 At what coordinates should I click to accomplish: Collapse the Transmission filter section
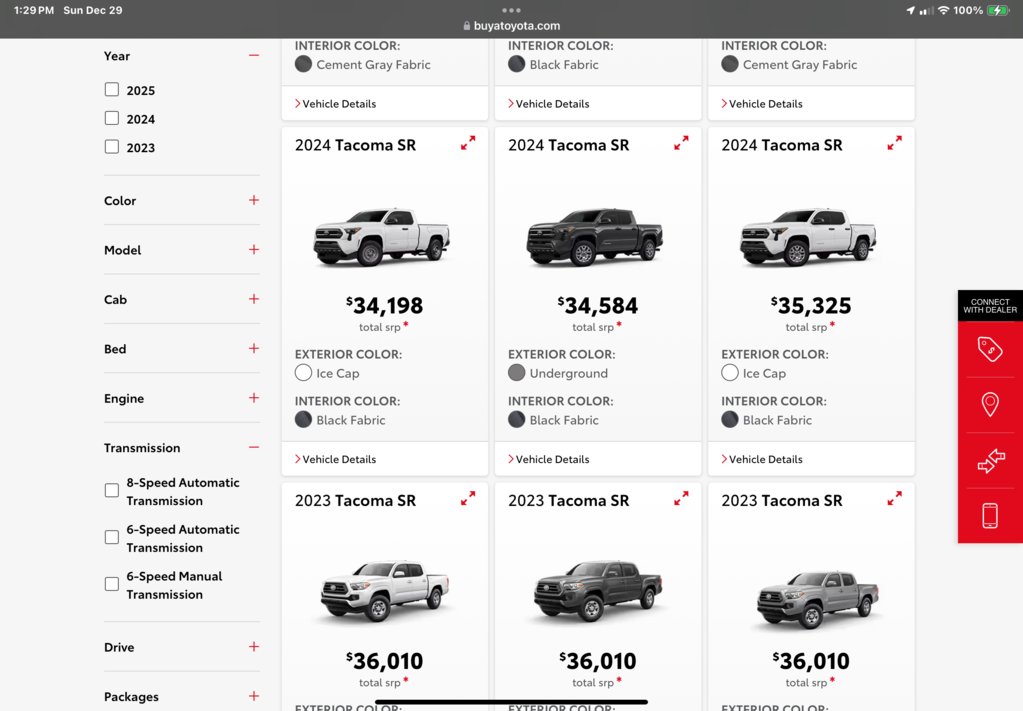point(254,447)
